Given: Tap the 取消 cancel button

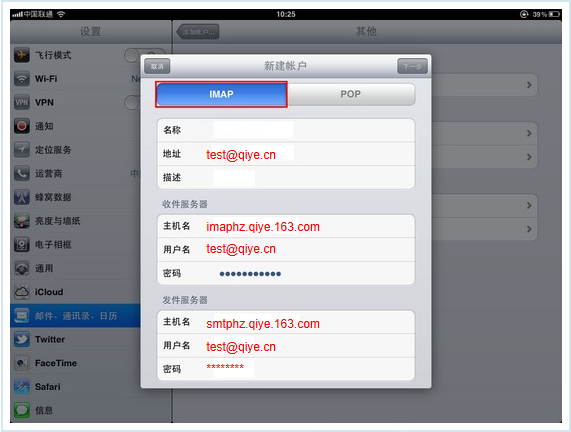Looking at the screenshot, I should pos(157,66).
